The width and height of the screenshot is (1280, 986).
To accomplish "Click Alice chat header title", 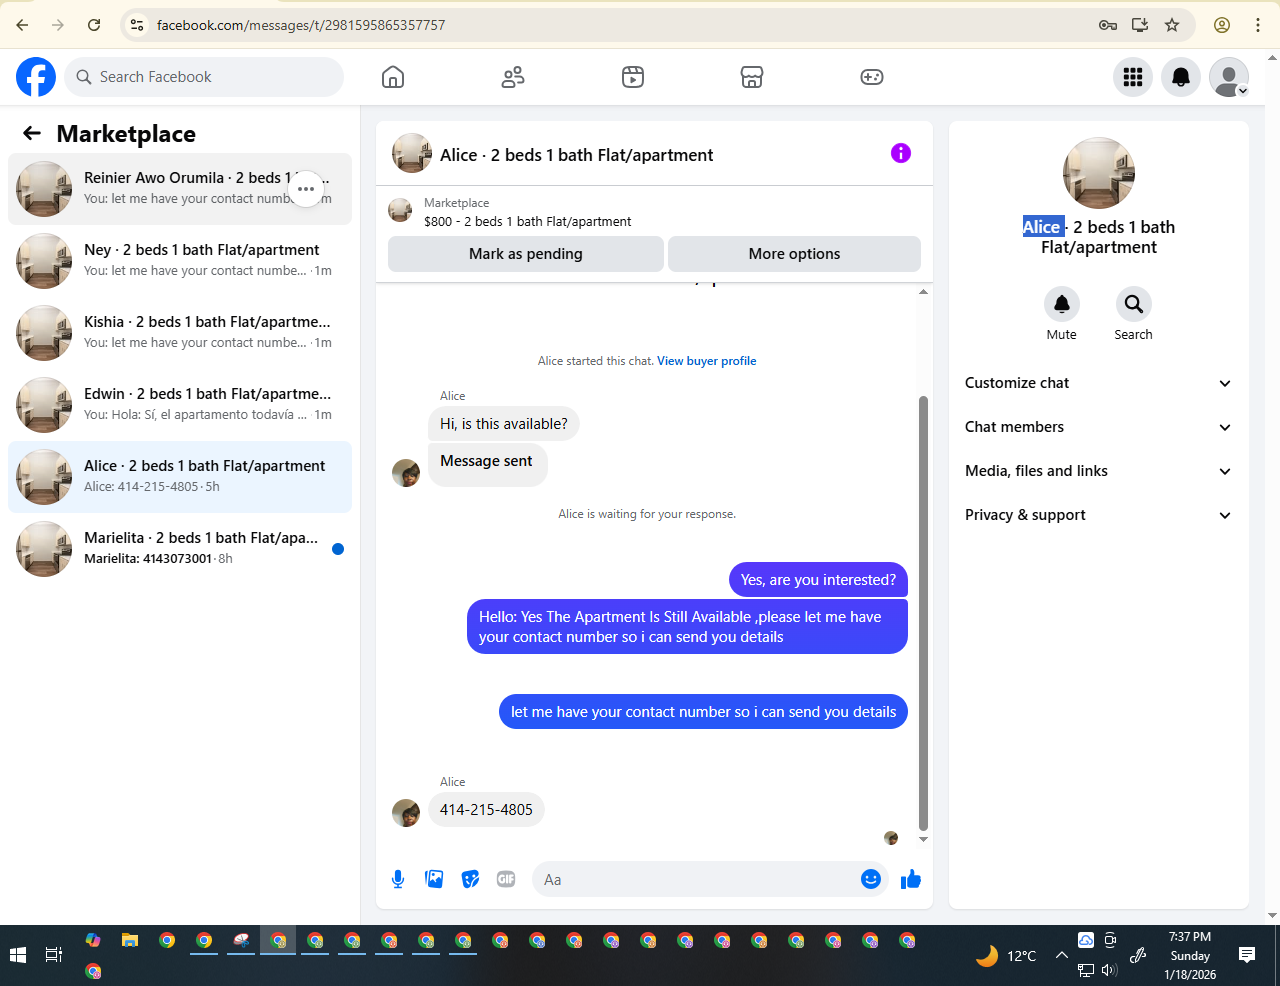I will (577, 155).
